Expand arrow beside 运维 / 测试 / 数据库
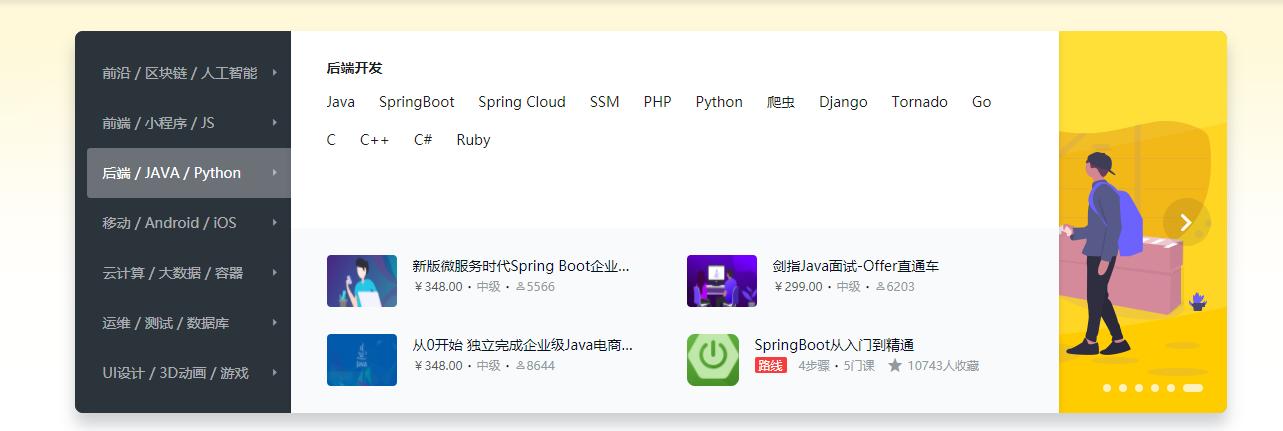Screen dimensions: 1283x431 (274, 322)
